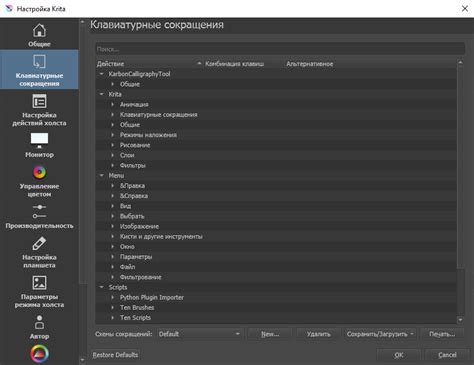The width and height of the screenshot is (474, 365).
Task: Click the Удалить scheme button
Action: click(318, 334)
